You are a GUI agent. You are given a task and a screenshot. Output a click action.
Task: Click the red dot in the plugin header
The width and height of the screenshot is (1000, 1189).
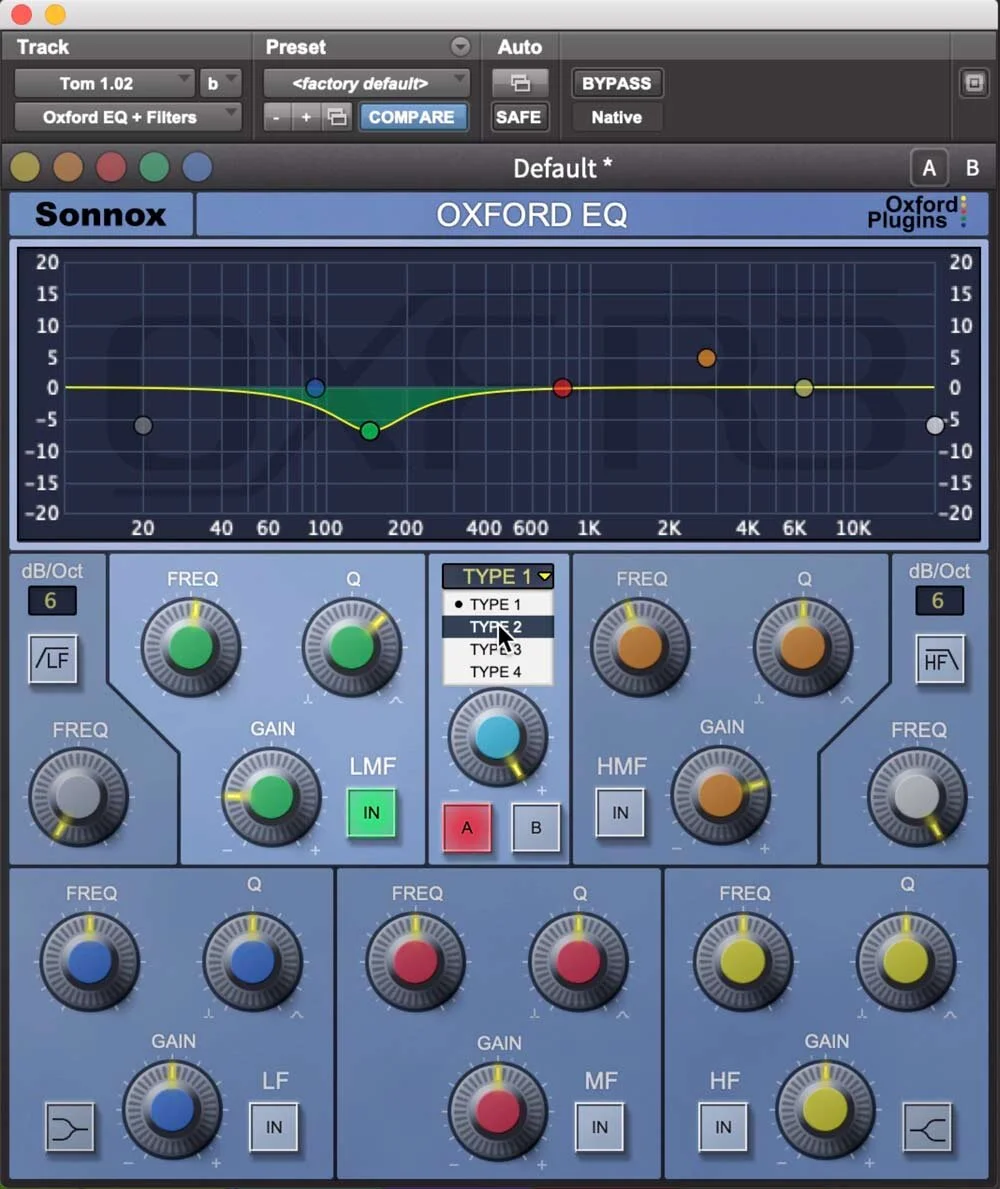coord(111,167)
